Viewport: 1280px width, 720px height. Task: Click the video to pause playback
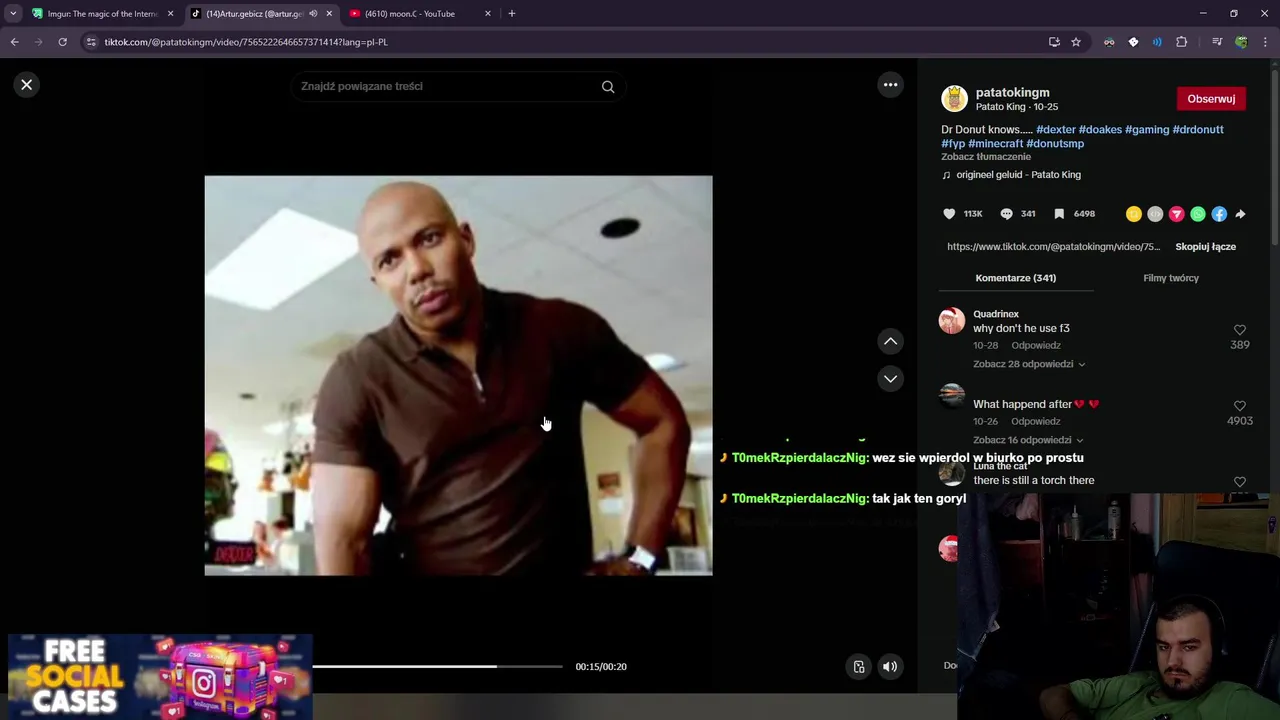coord(458,376)
